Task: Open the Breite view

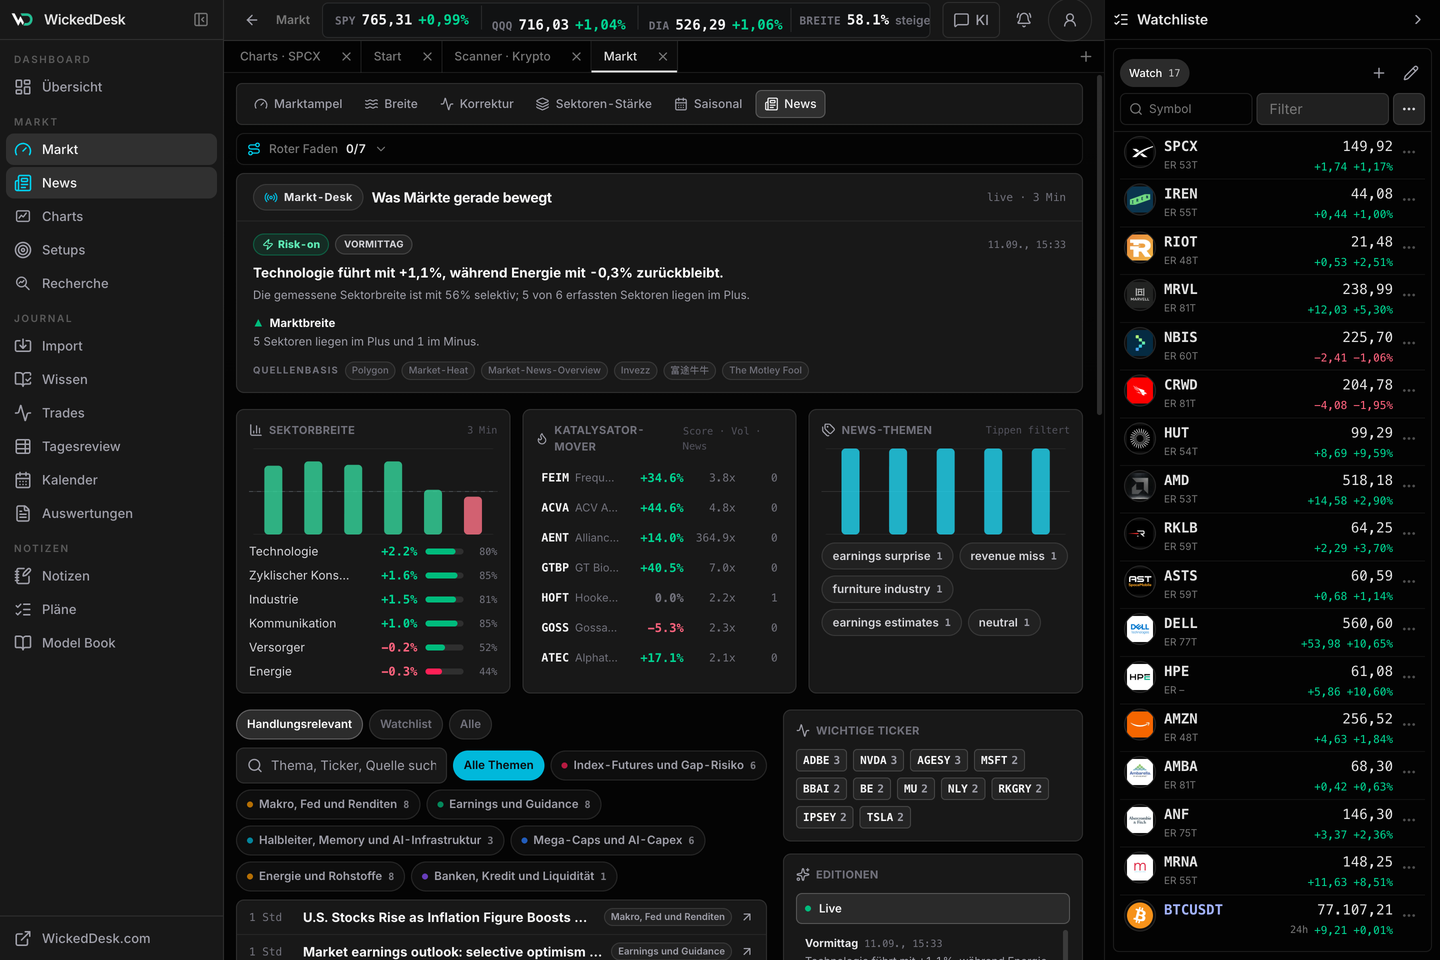Action: 391,104
